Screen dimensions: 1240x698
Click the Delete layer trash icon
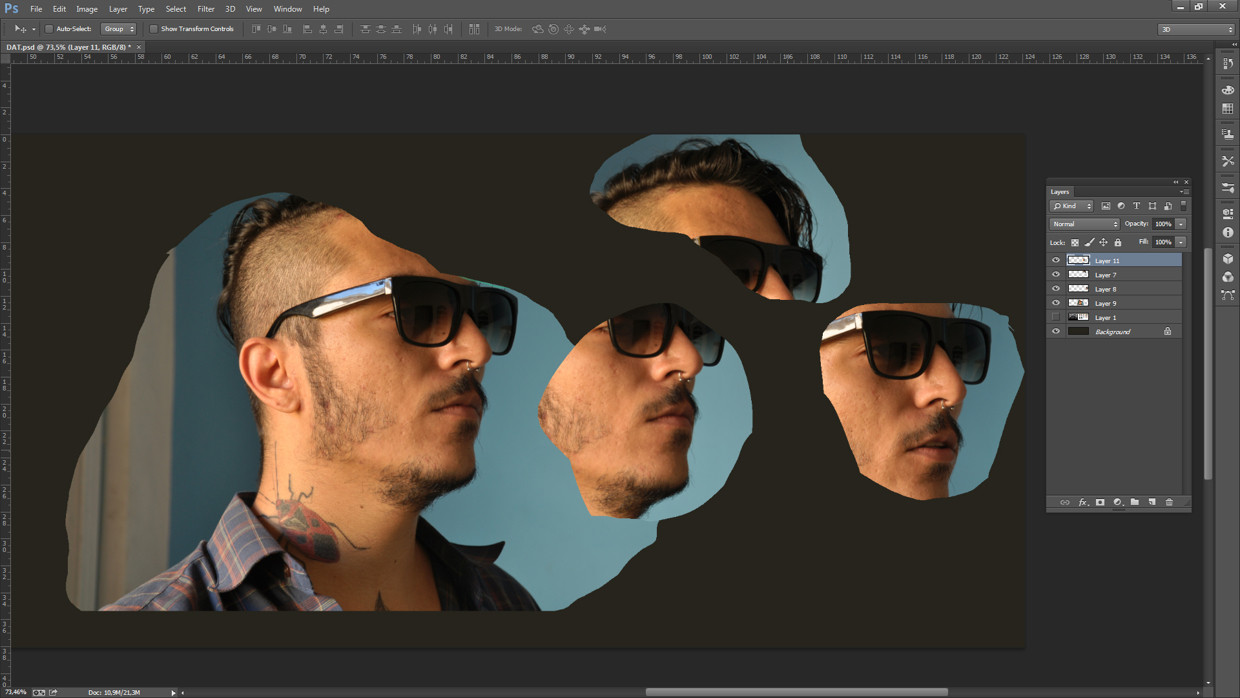click(x=1169, y=503)
